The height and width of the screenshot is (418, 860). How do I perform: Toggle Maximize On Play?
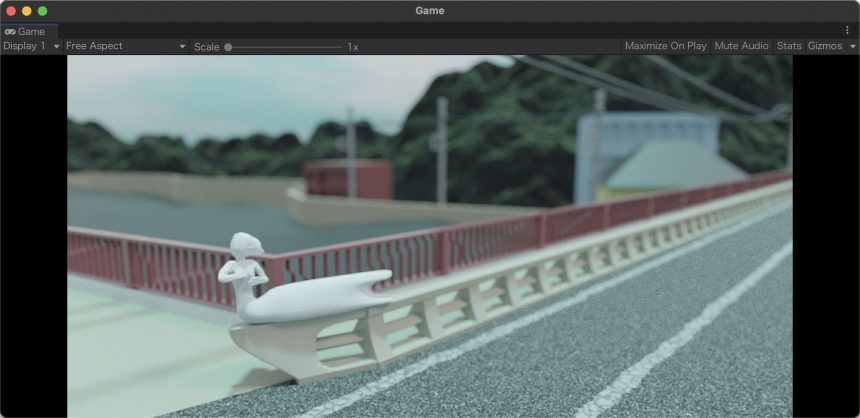coord(665,46)
